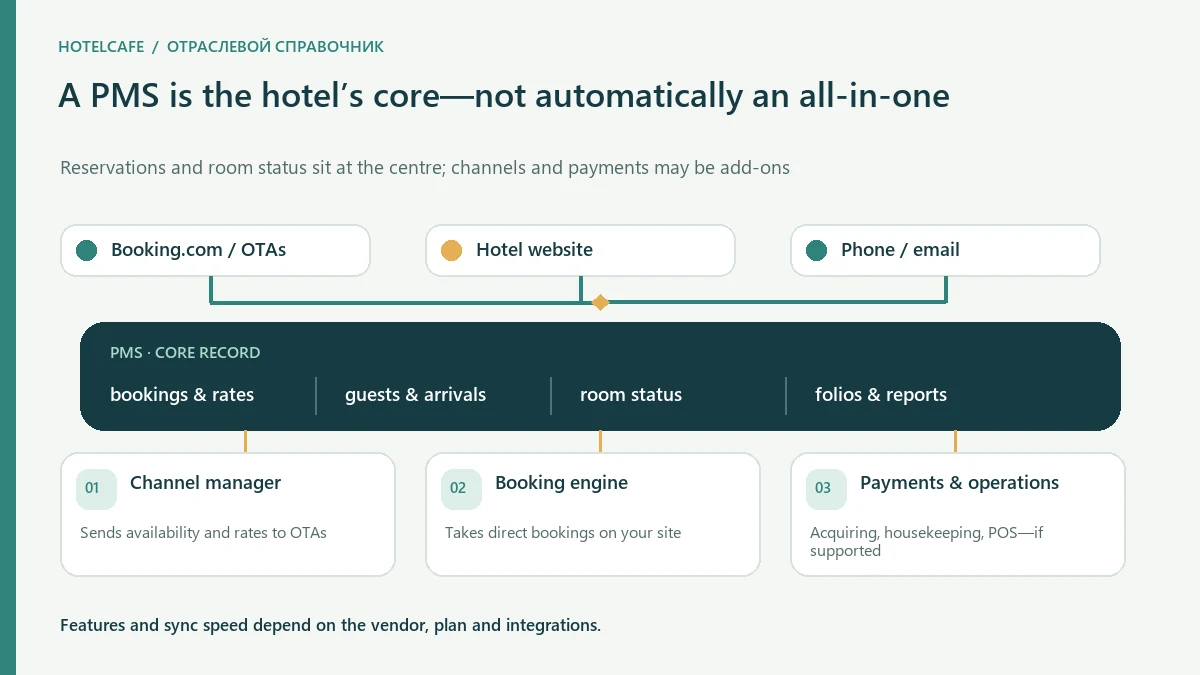Click the orange dot beside Hotel website

pyautogui.click(x=452, y=250)
